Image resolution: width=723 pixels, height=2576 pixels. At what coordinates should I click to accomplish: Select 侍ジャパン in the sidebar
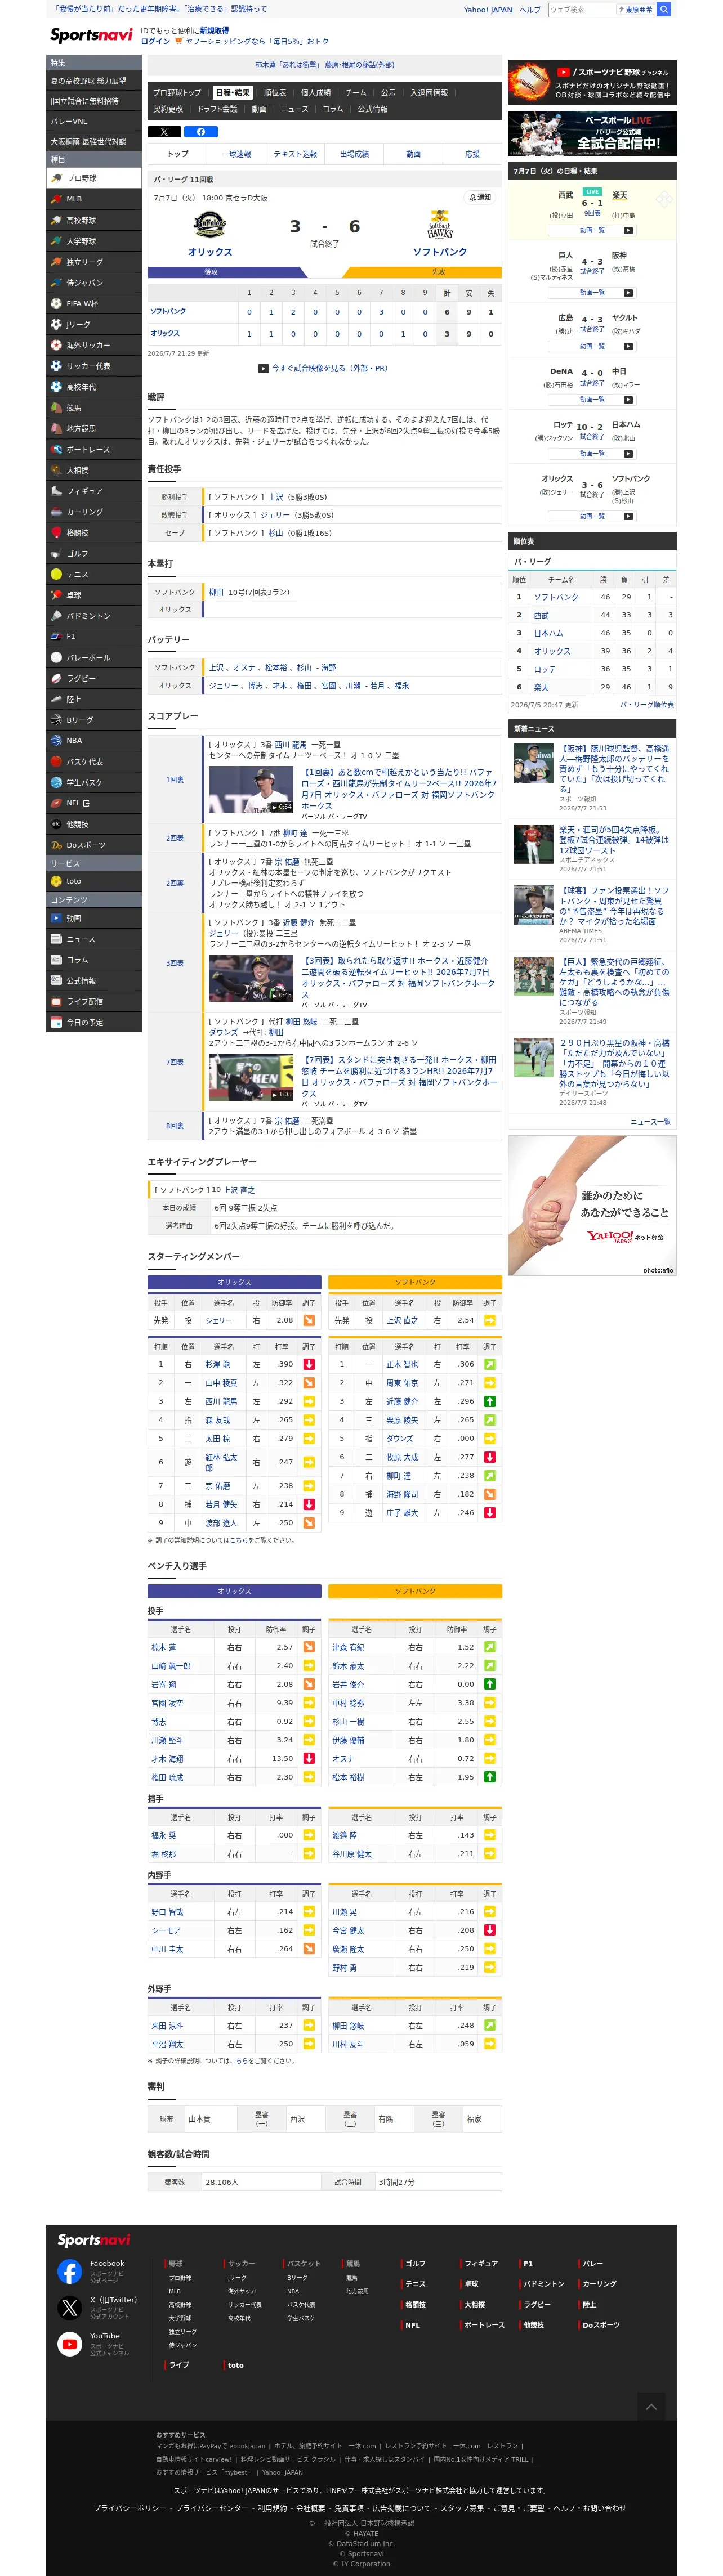[94, 283]
